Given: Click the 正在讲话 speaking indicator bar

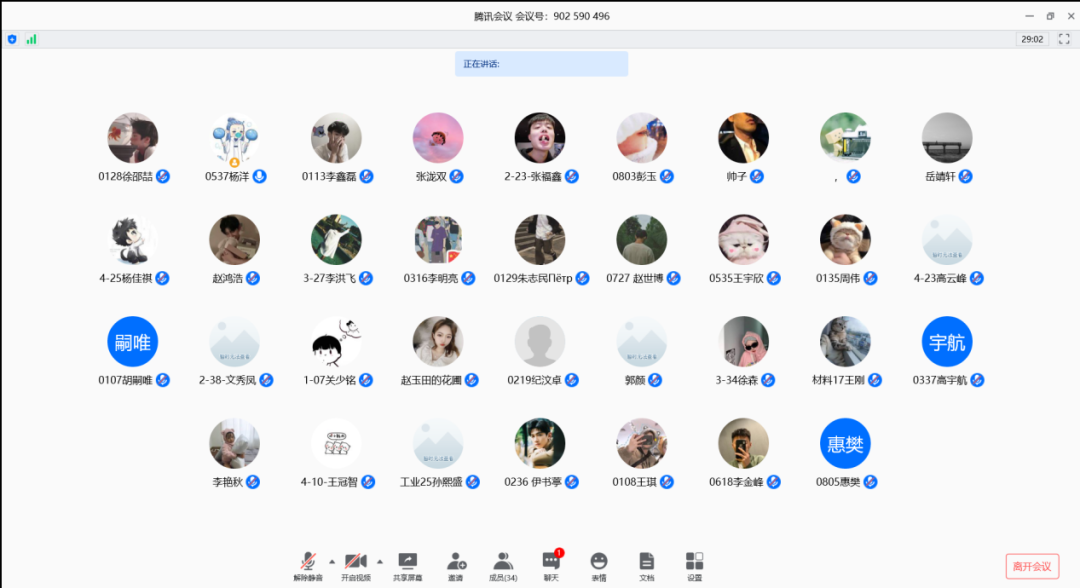Looking at the screenshot, I should coord(541,64).
